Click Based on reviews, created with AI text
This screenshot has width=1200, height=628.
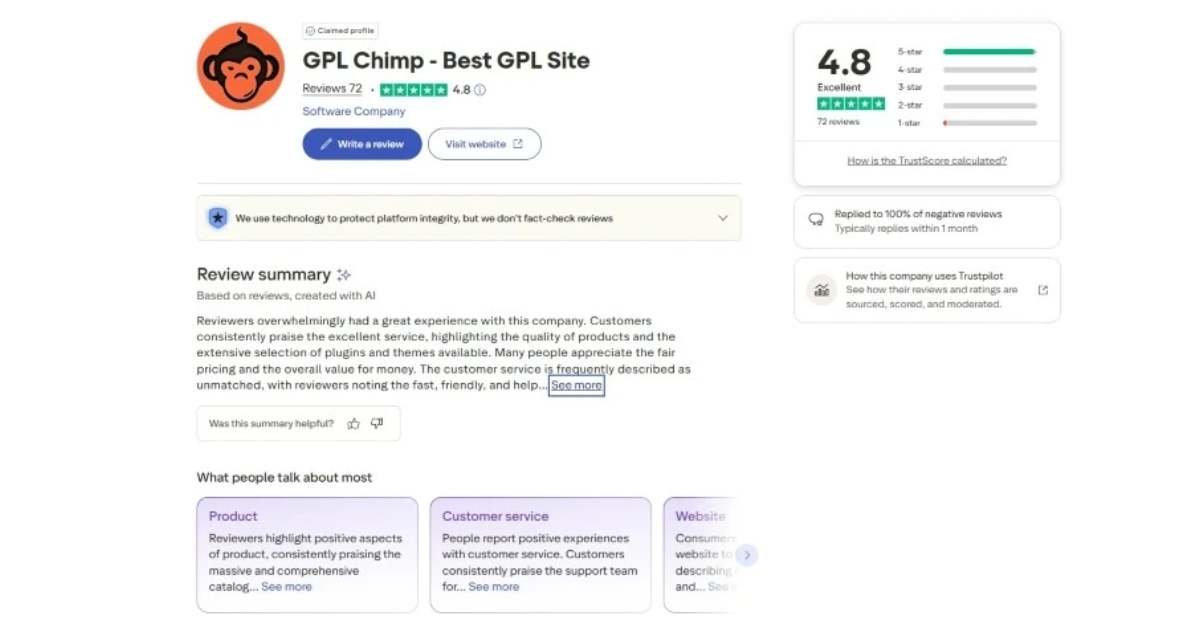(x=286, y=296)
